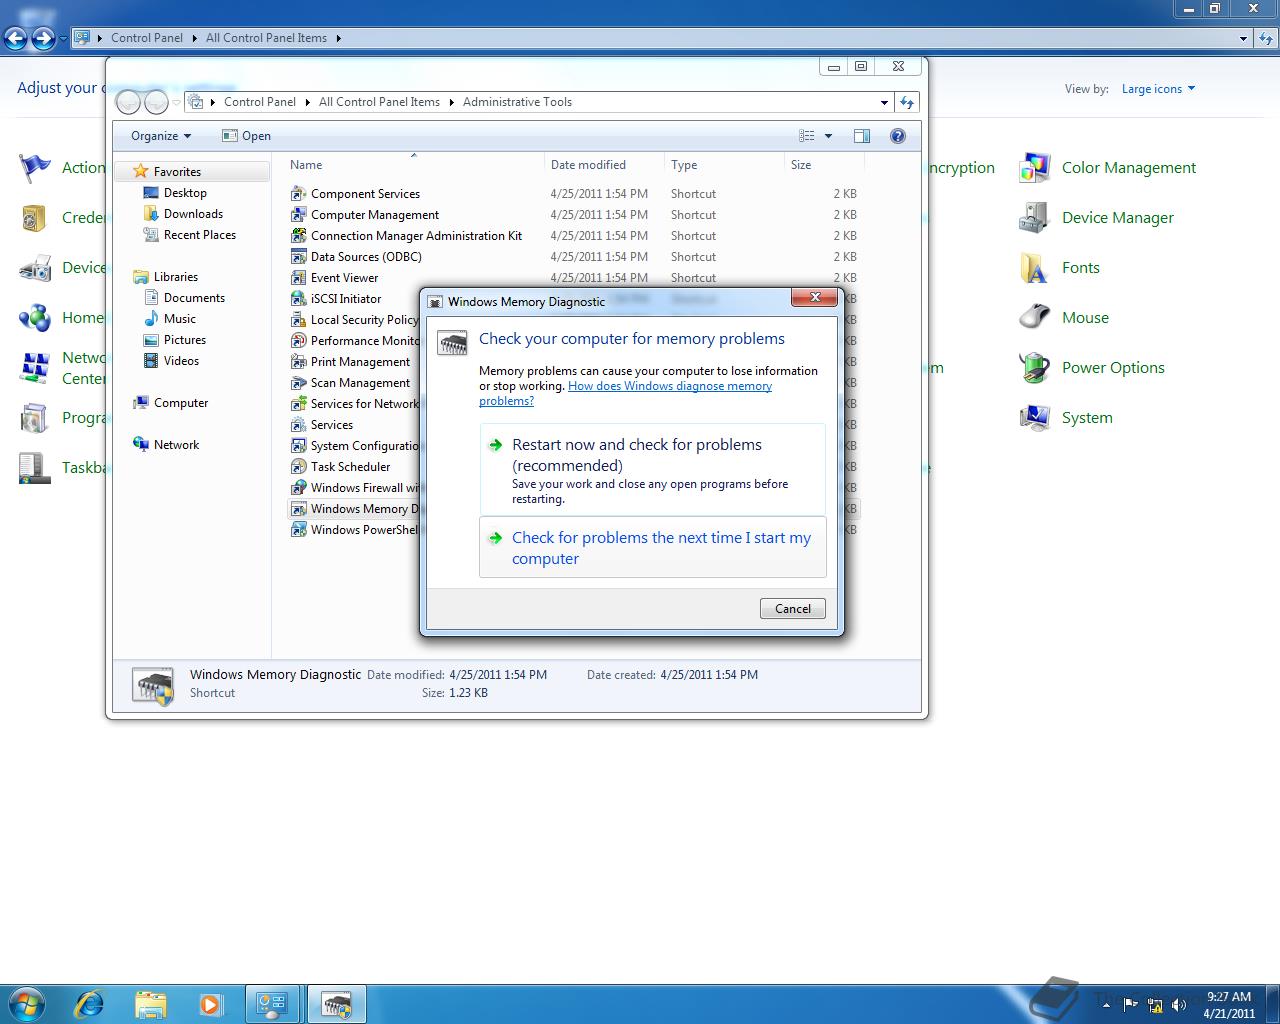Select Music library in navigation pane
The height and width of the screenshot is (1024, 1280).
coord(170,319)
